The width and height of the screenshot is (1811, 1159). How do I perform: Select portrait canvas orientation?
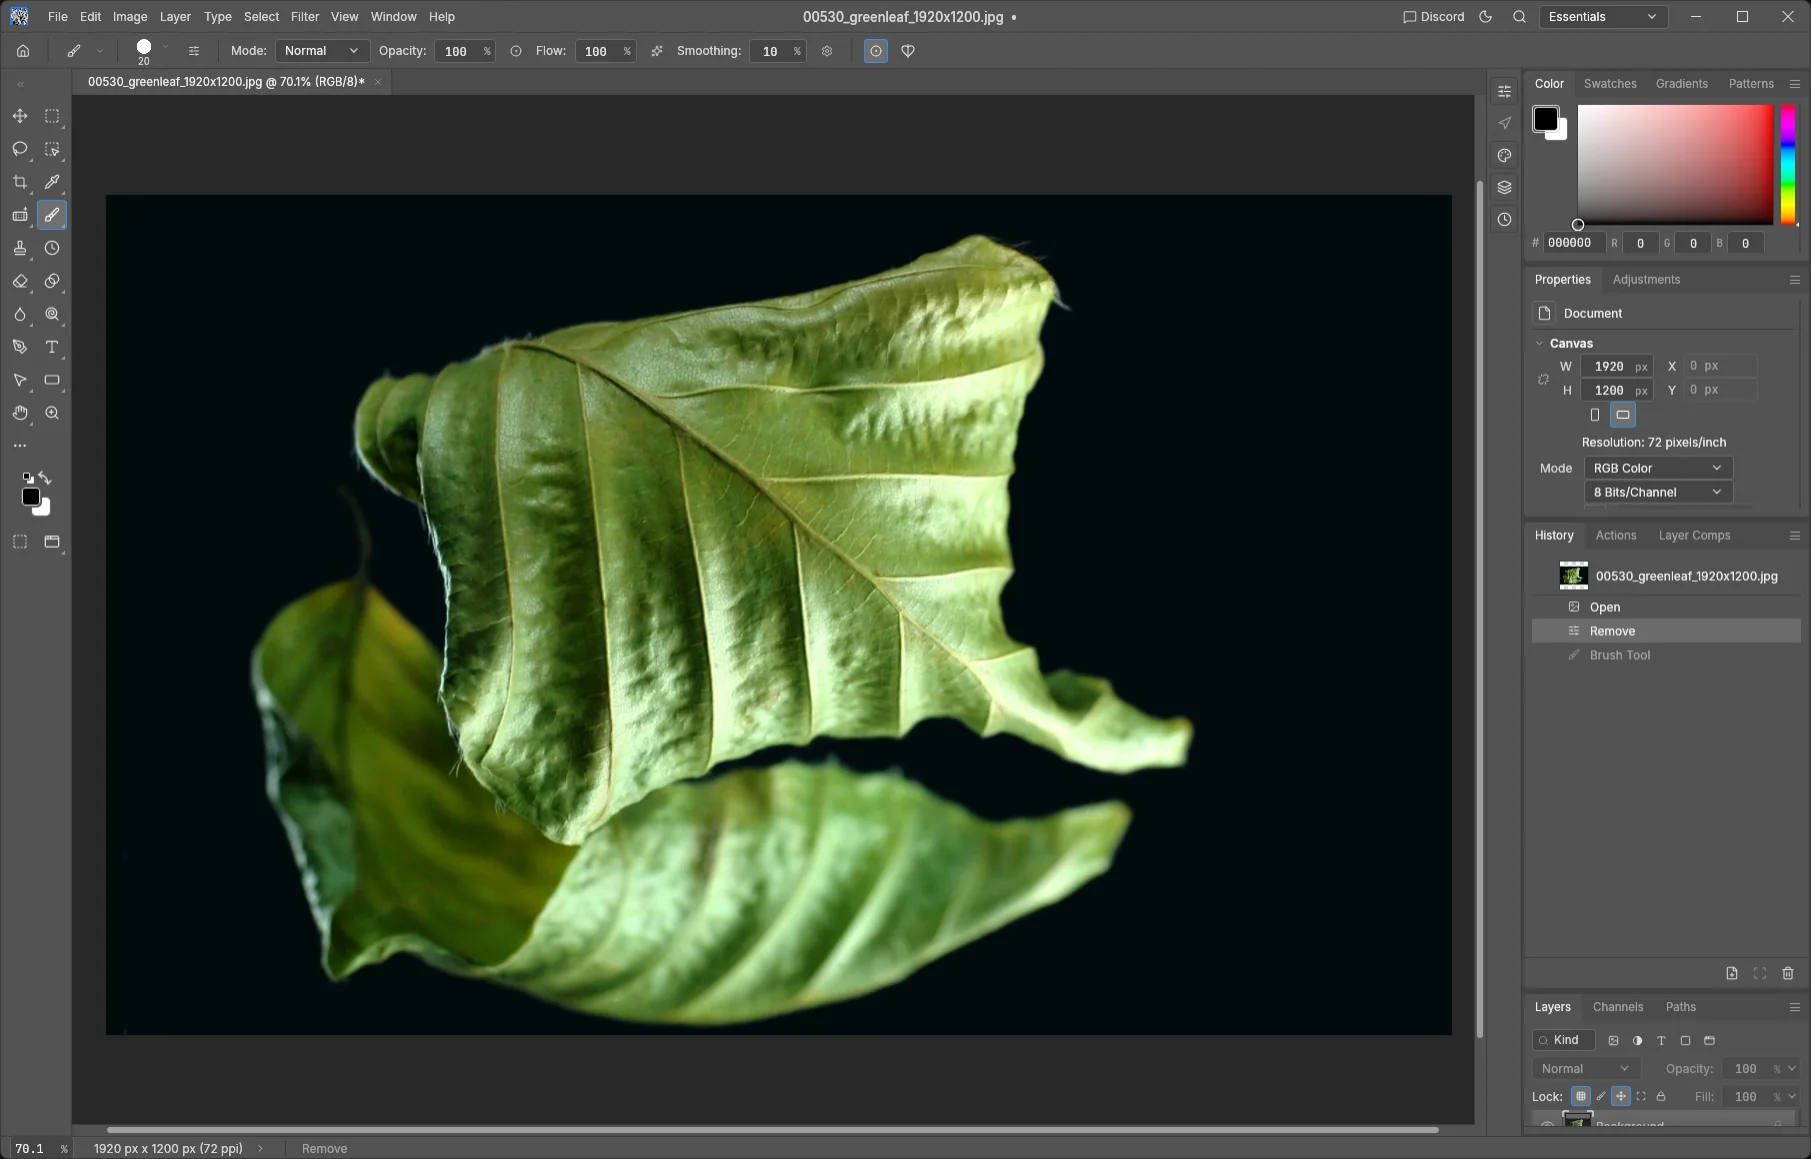click(1595, 415)
